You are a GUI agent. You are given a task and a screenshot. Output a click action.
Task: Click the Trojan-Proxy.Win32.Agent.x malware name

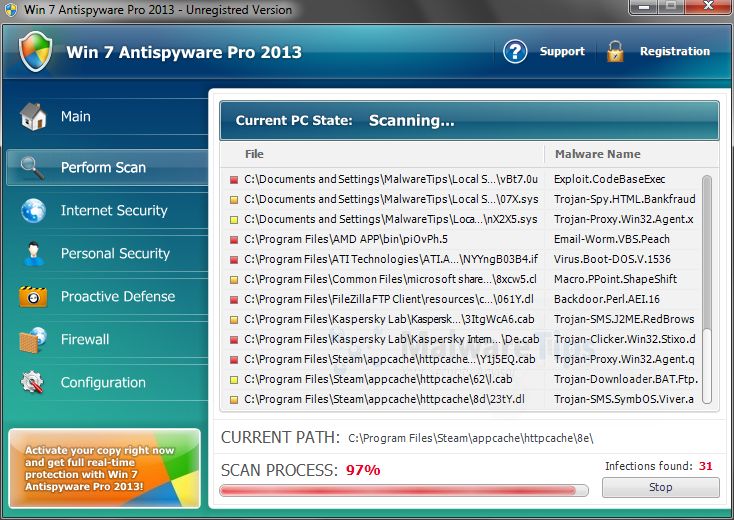tap(624, 220)
